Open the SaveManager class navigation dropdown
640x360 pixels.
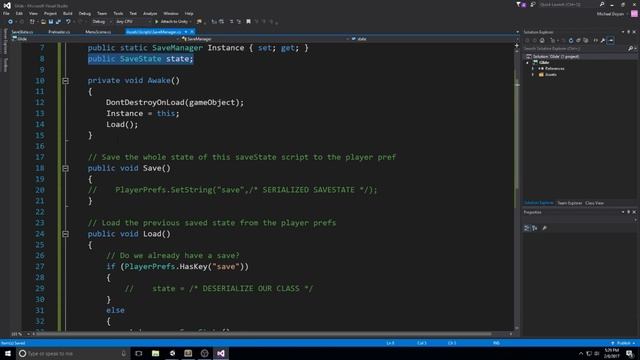coord(265,39)
